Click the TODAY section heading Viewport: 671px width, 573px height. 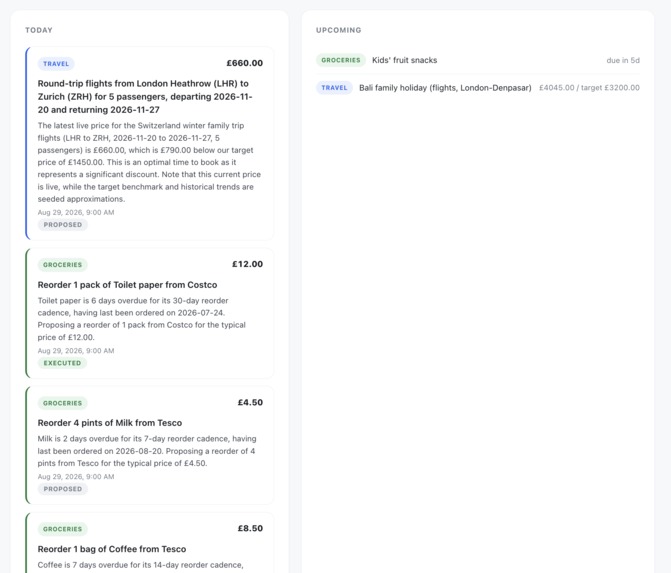tap(39, 30)
